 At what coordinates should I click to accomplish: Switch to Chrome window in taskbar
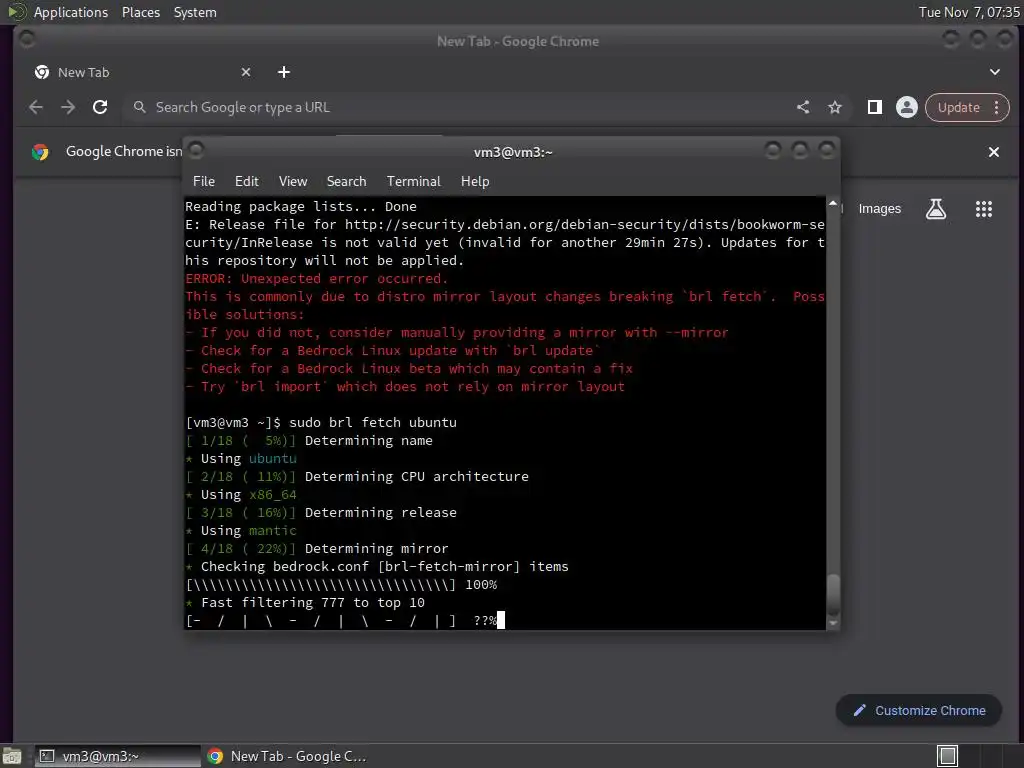pos(286,756)
